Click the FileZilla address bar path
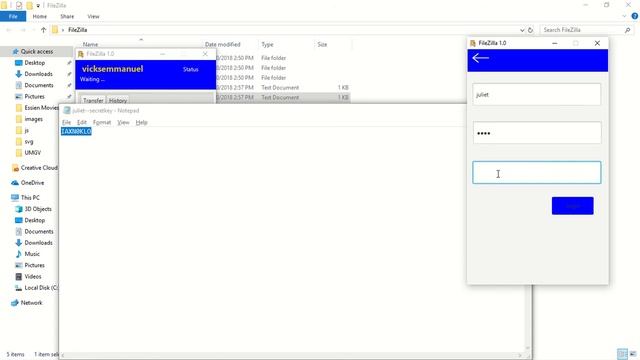Screen dimensions: 640x360 tap(78, 30)
